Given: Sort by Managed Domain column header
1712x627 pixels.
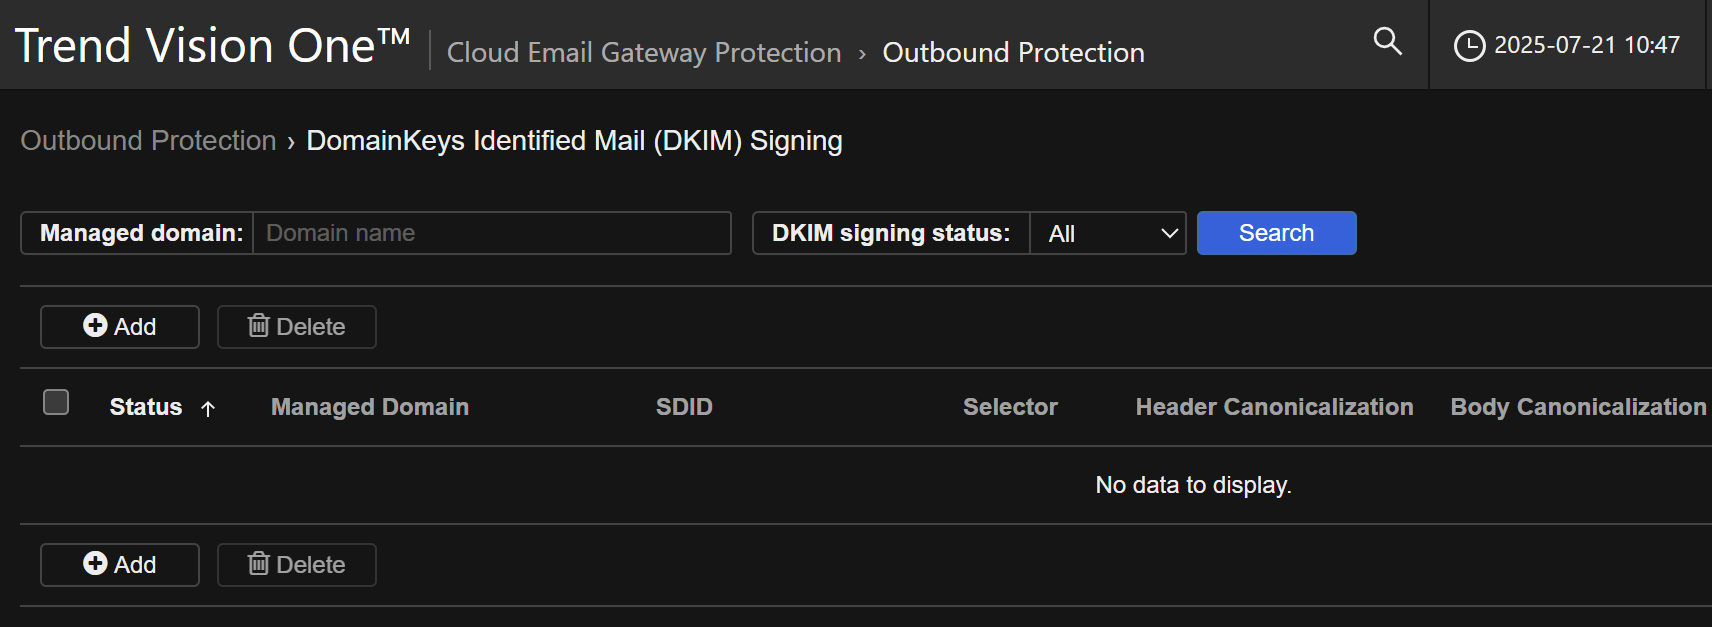Looking at the screenshot, I should 370,407.
